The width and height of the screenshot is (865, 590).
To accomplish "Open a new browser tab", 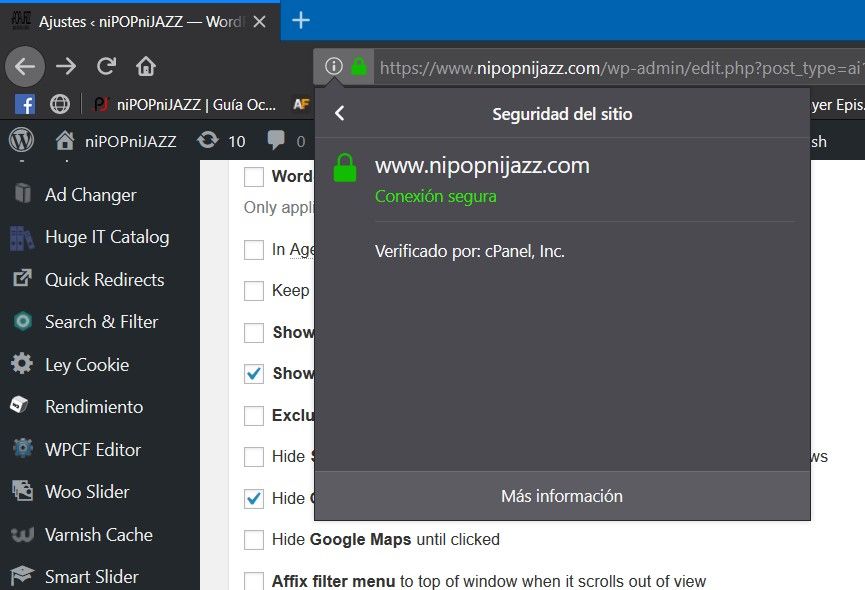I will pos(301,21).
